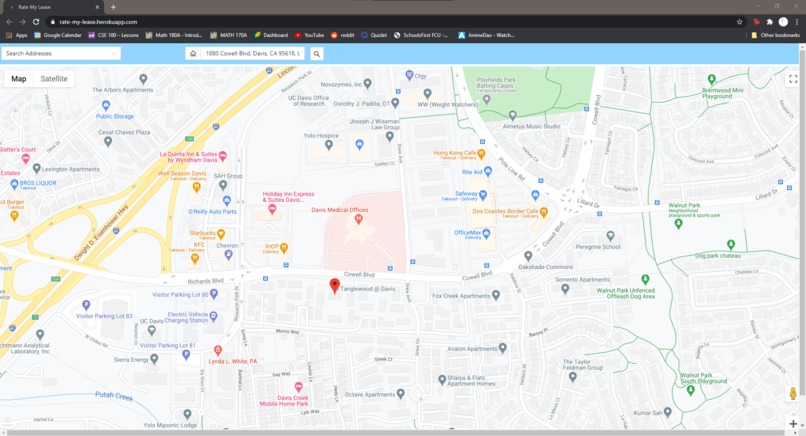Open Chrome extensions puzzle icon
Image resolution: width=806 pixels, height=436 pixels.
coord(770,22)
